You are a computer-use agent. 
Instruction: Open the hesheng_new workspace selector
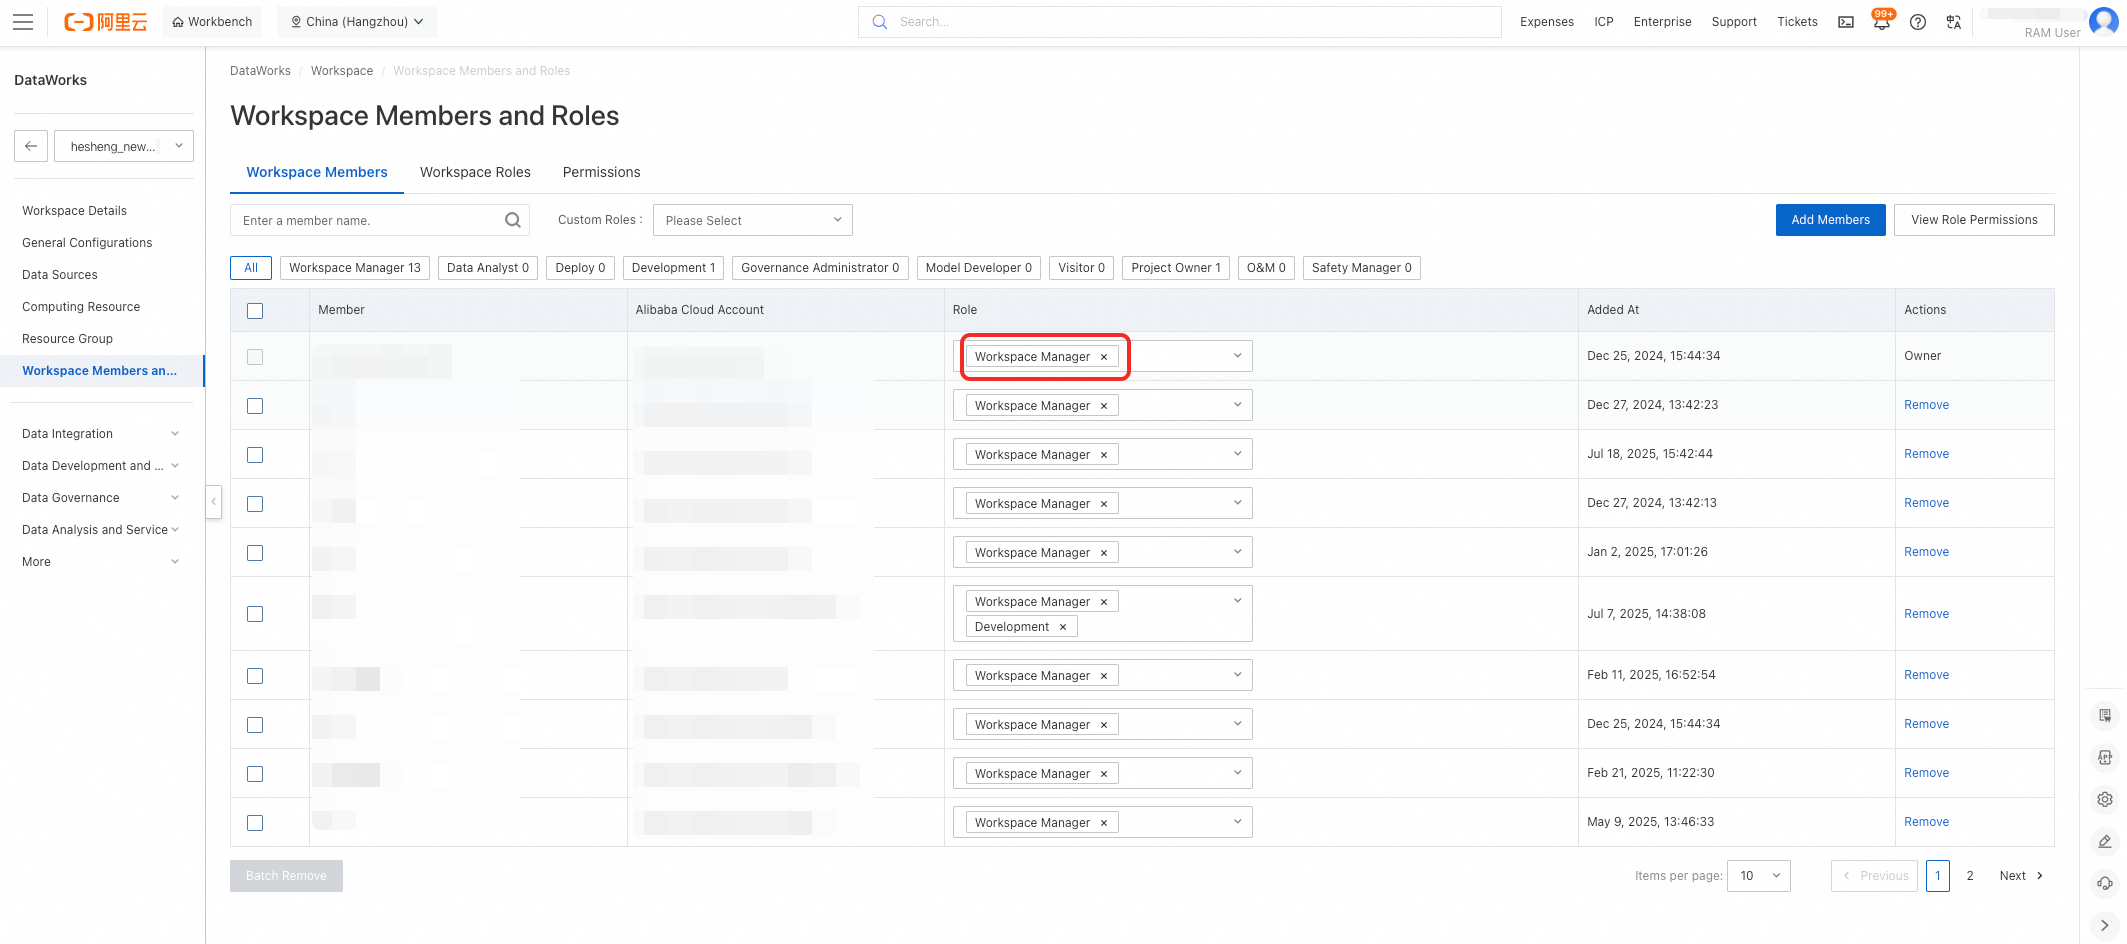123,146
